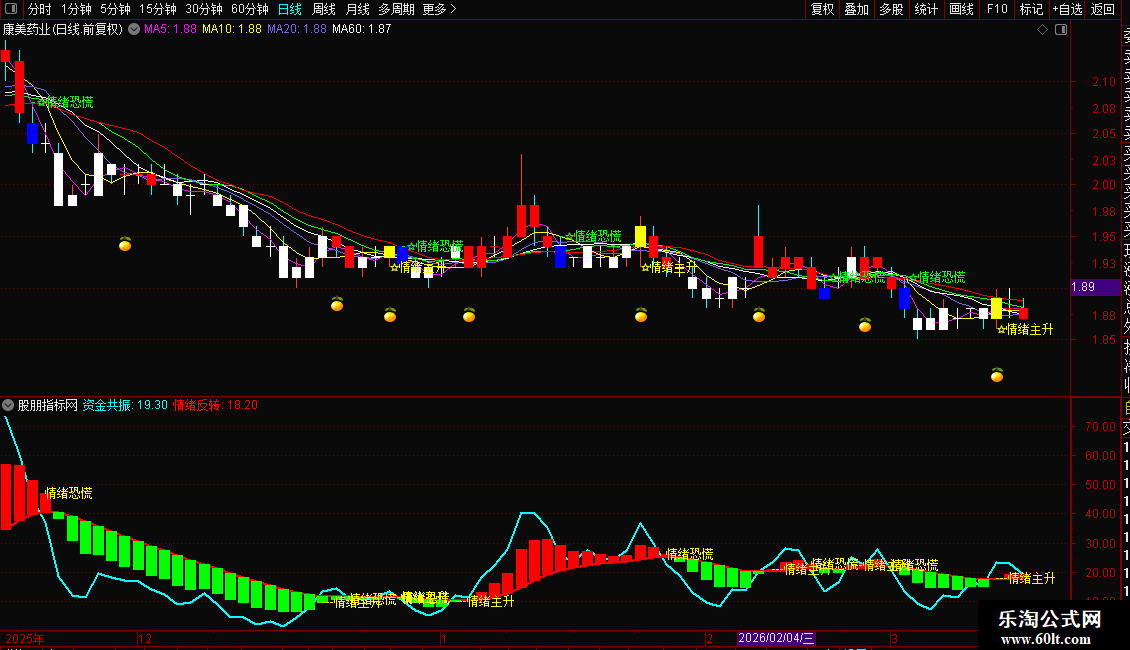Click the 返回 back button
This screenshot has height=650, width=1130.
click(x=1103, y=9)
